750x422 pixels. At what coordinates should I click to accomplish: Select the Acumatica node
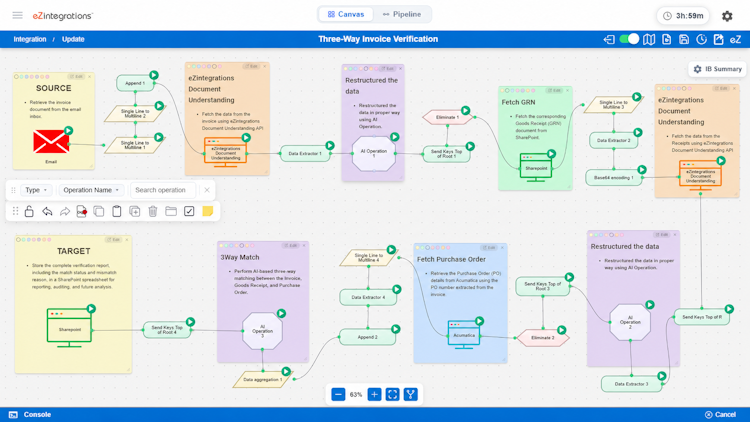tap(464, 334)
